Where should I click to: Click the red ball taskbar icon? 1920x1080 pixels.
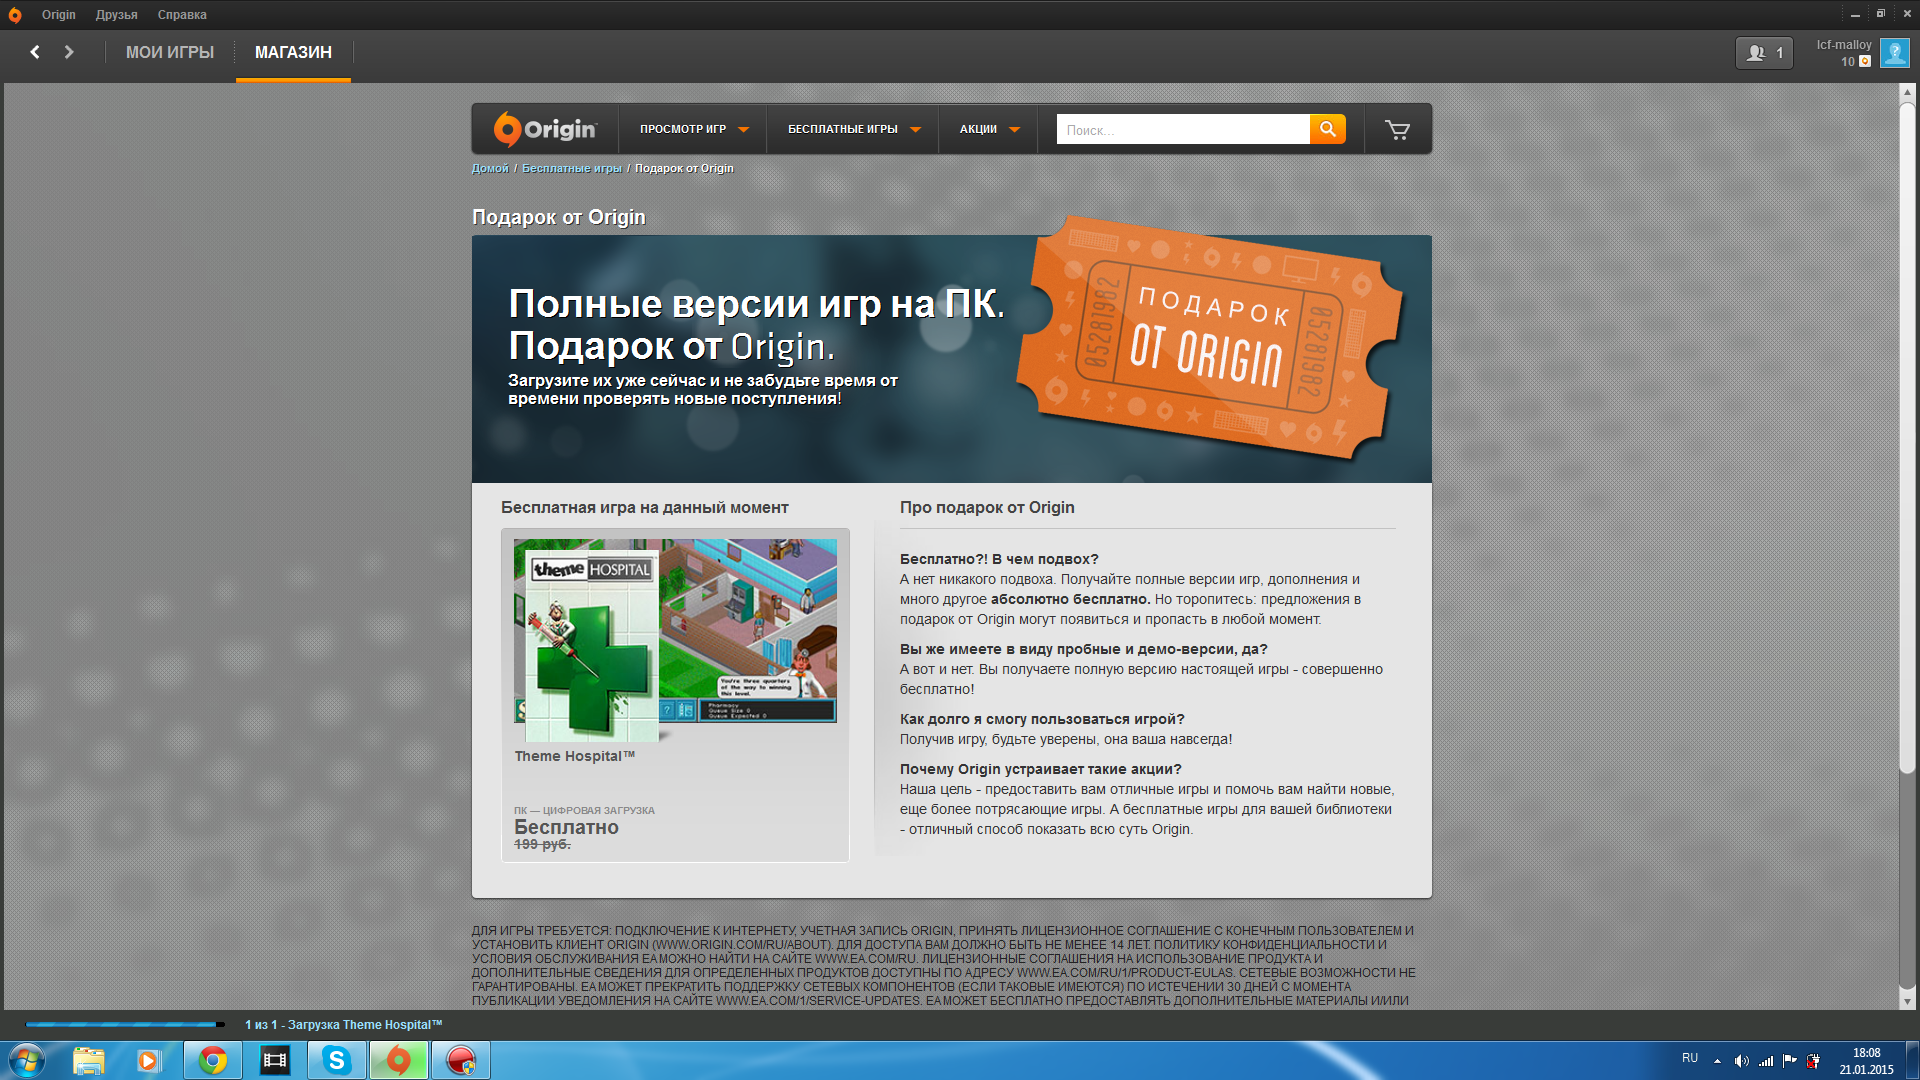[x=461, y=1060]
